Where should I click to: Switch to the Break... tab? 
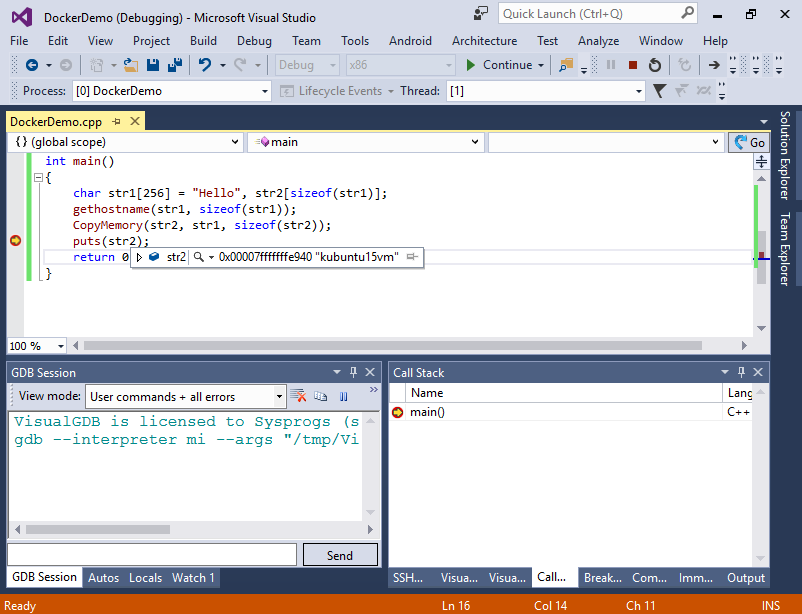tap(603, 578)
